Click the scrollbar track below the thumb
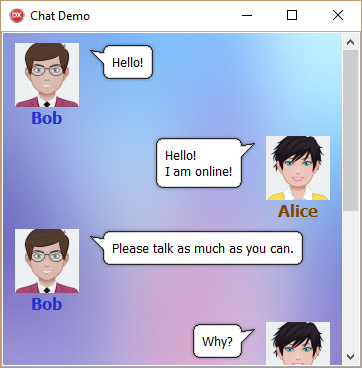The height and width of the screenshot is (368, 362). point(350,280)
